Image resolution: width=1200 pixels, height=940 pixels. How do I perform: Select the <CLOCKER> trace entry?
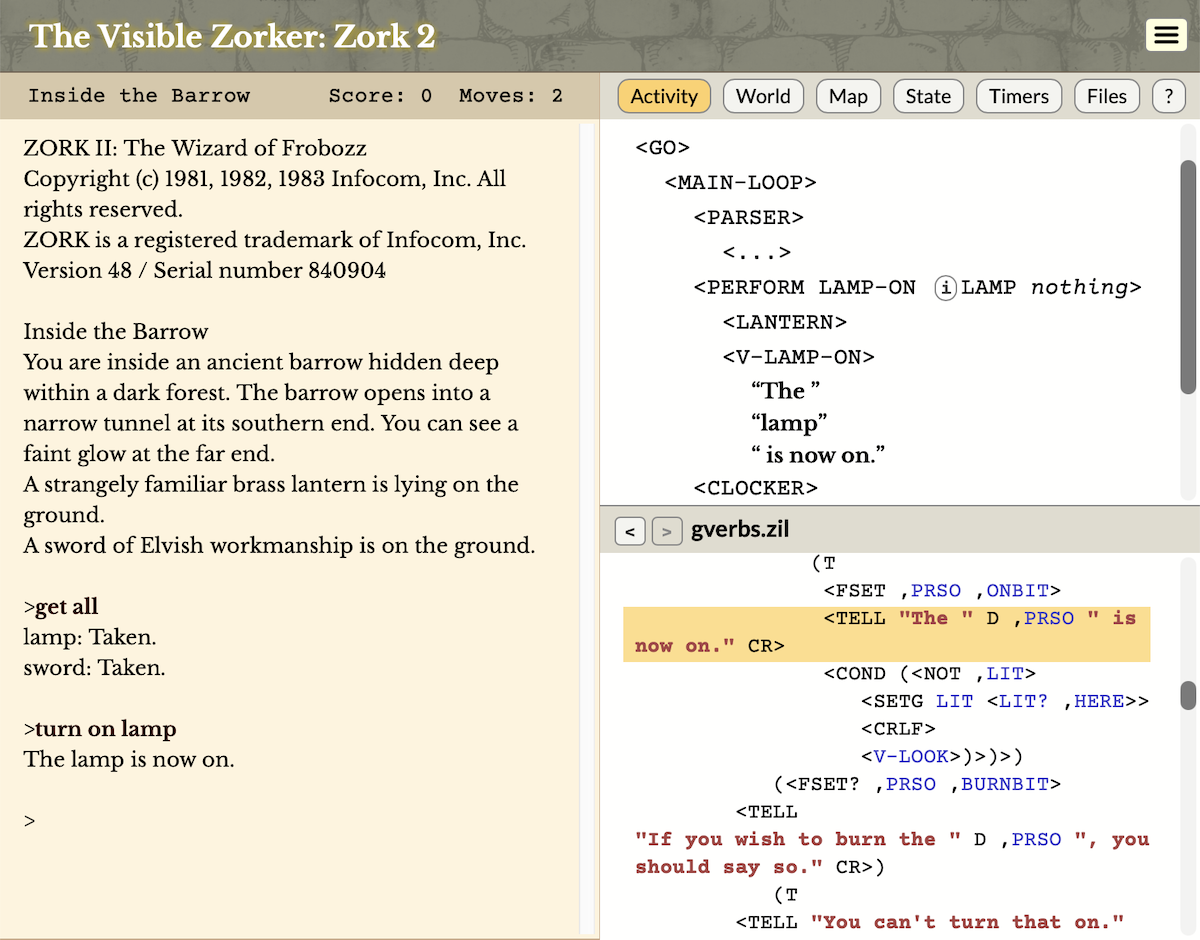coord(755,488)
